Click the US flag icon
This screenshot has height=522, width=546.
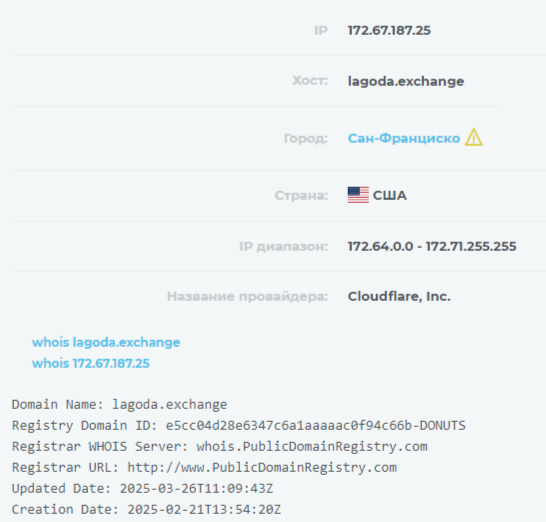coord(358,195)
